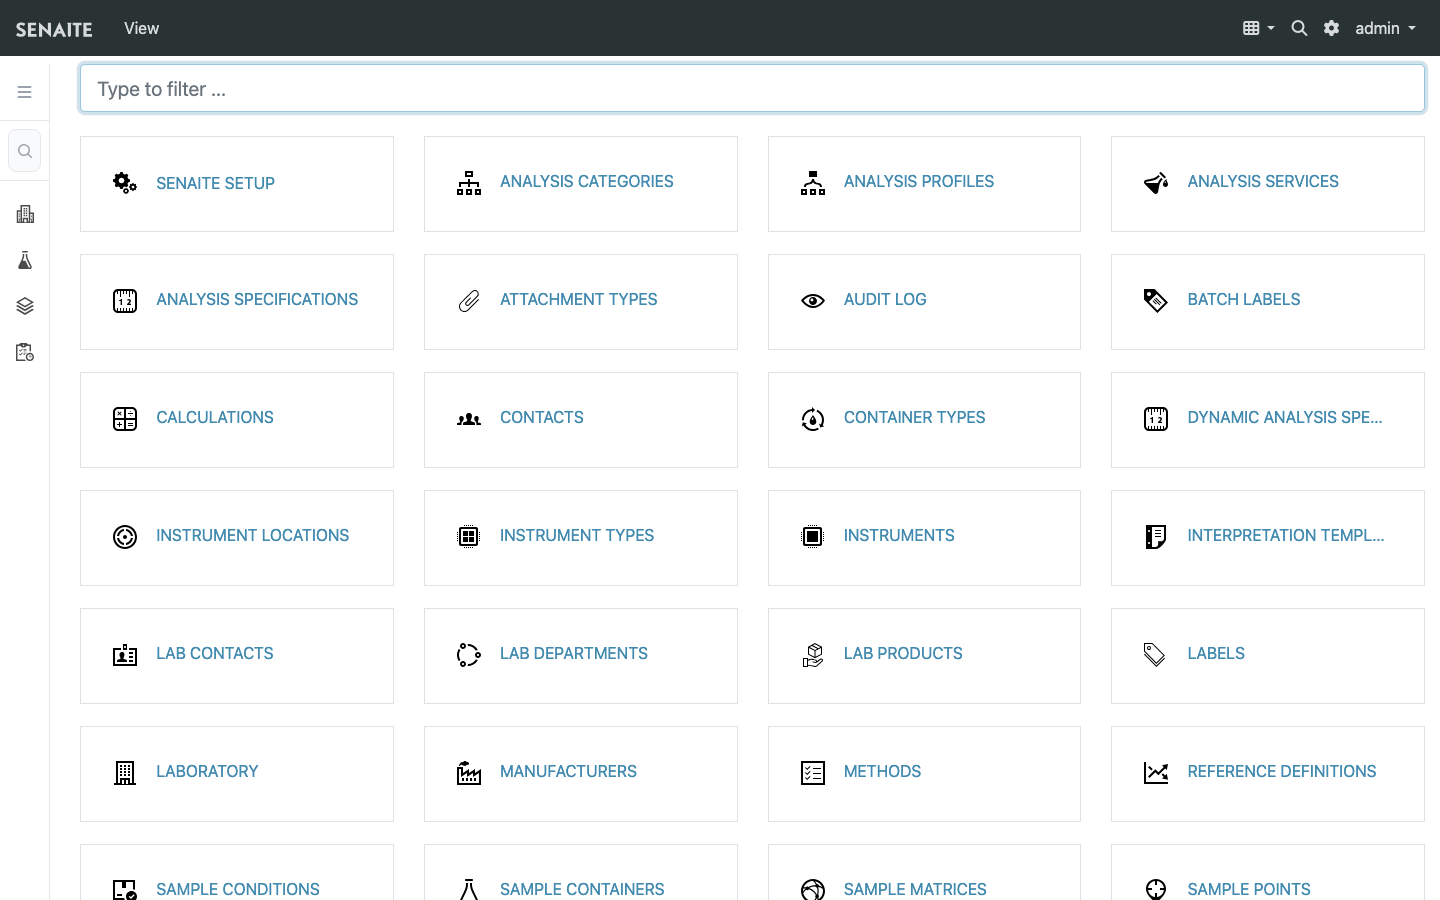Open the Lab Products link
Viewport: 1440px width, 900px height.
tap(903, 653)
